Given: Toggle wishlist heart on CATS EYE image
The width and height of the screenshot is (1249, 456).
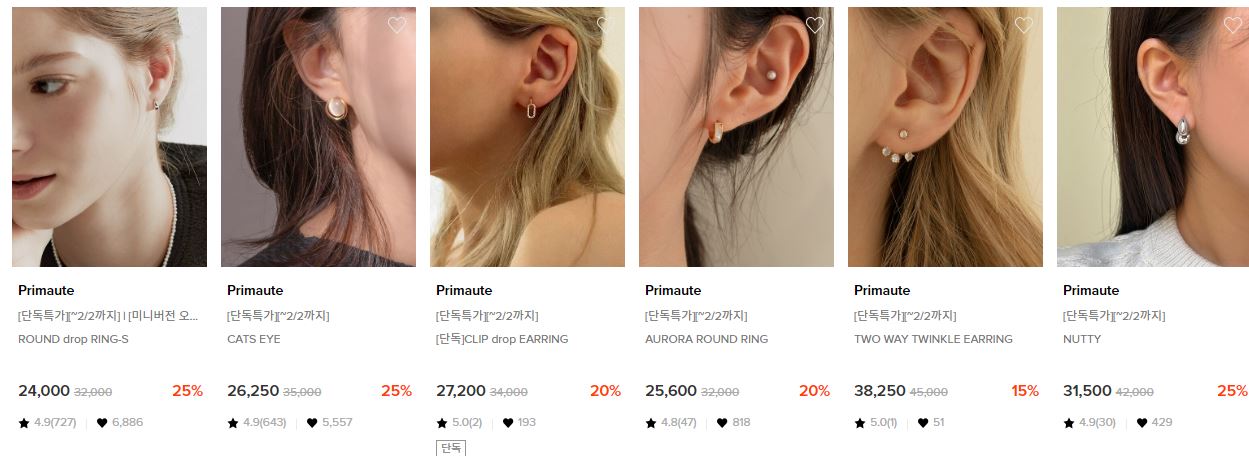Looking at the screenshot, I should tap(397, 25).
